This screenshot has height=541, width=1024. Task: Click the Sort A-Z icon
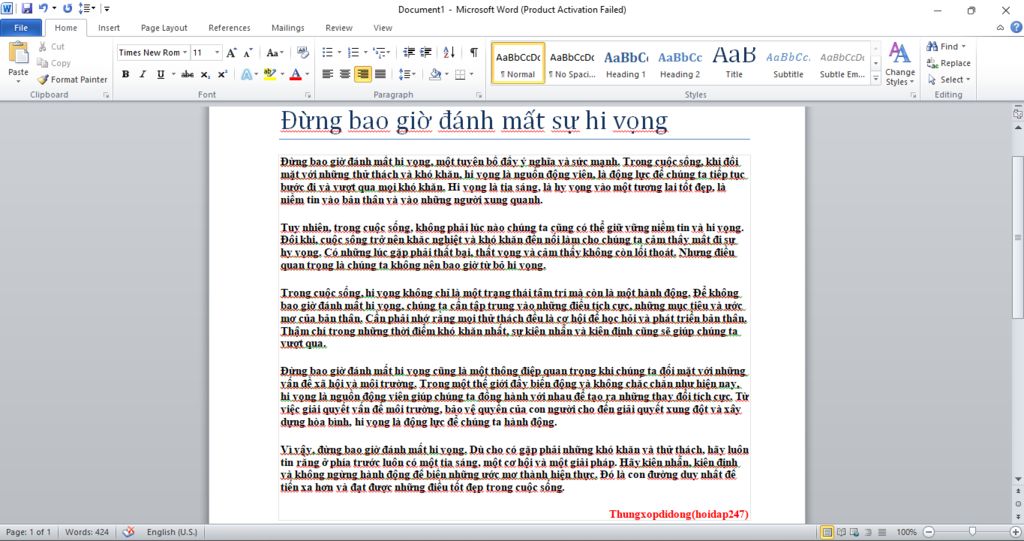click(x=449, y=52)
